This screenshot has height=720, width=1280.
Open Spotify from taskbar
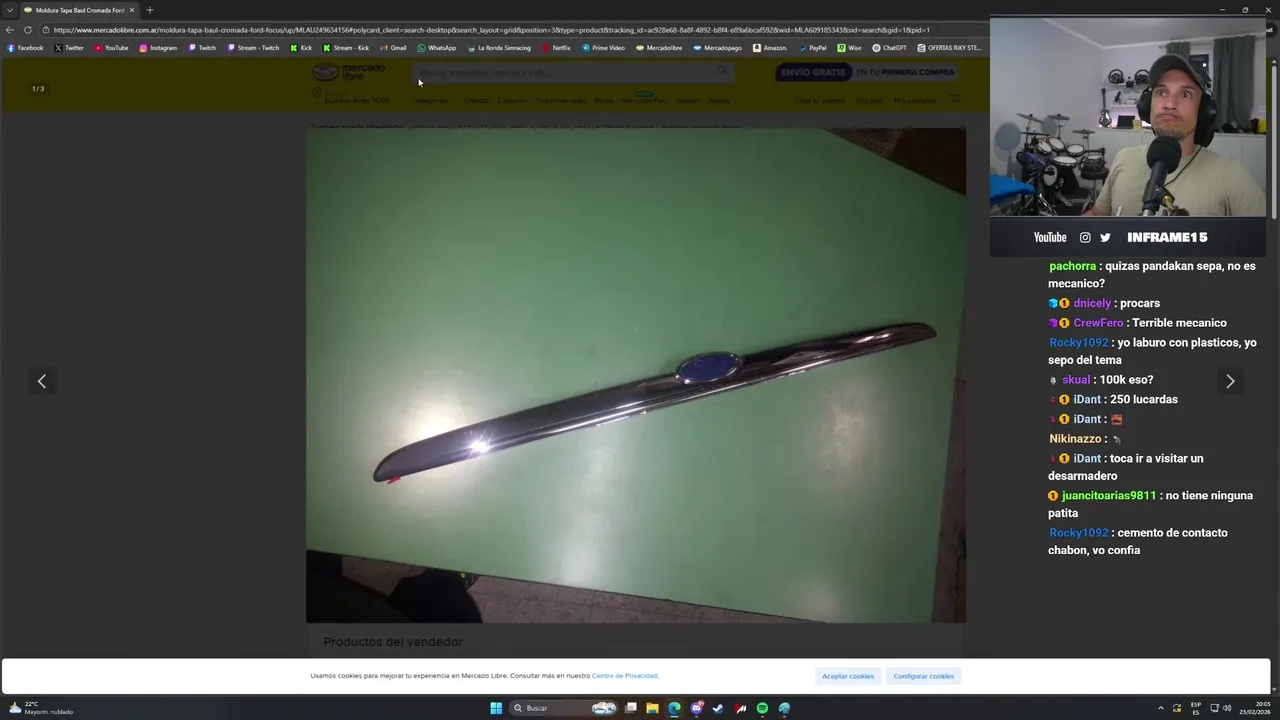coord(762,708)
